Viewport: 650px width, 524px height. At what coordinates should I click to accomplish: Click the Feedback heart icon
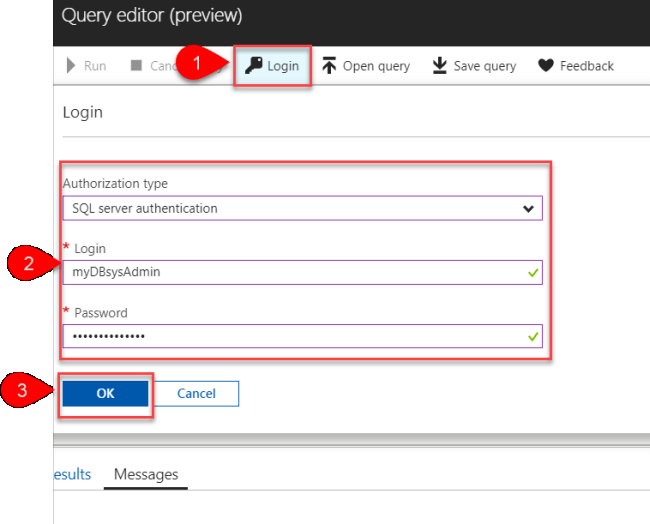546,66
